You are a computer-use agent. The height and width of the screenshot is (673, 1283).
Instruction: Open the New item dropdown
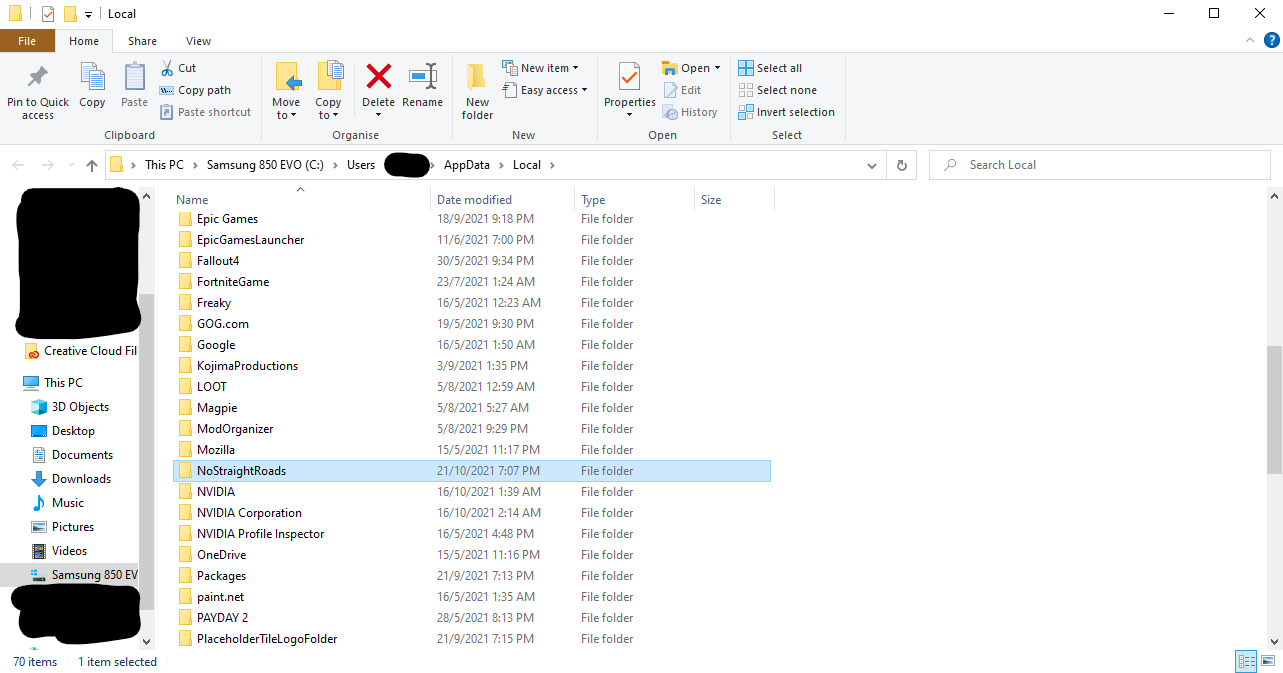[x=540, y=68]
